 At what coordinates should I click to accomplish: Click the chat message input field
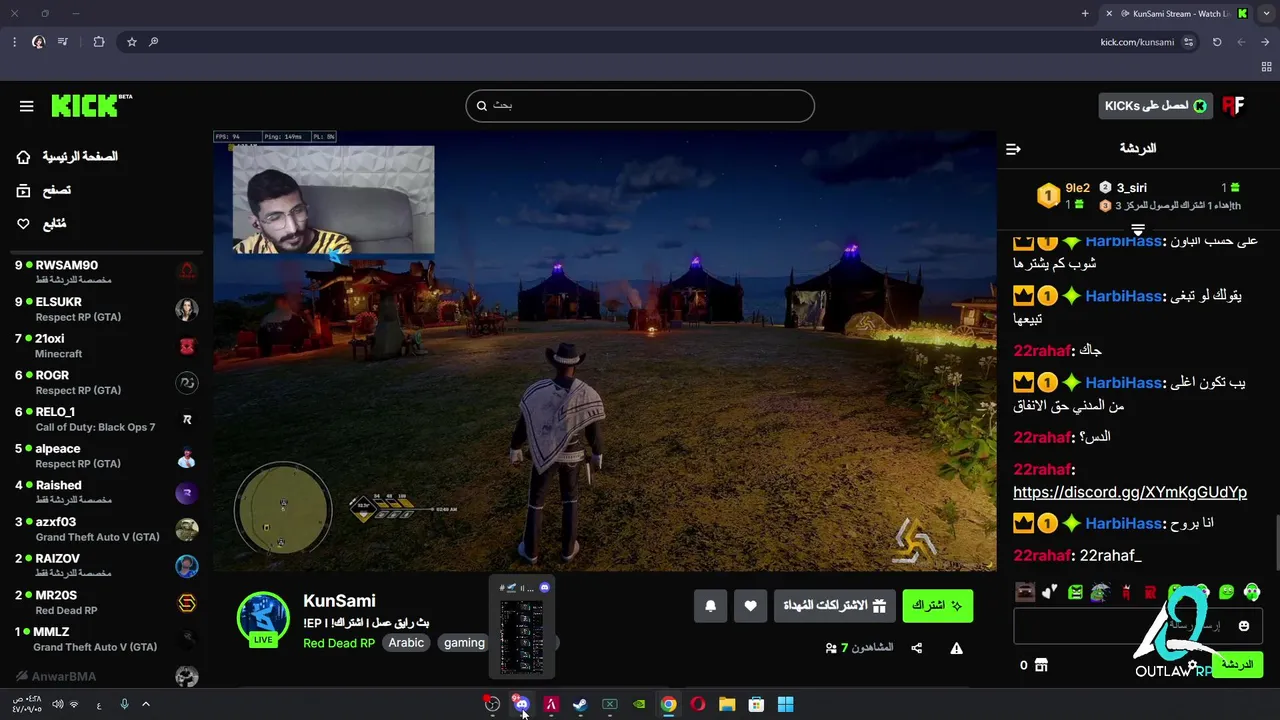tap(1138, 626)
